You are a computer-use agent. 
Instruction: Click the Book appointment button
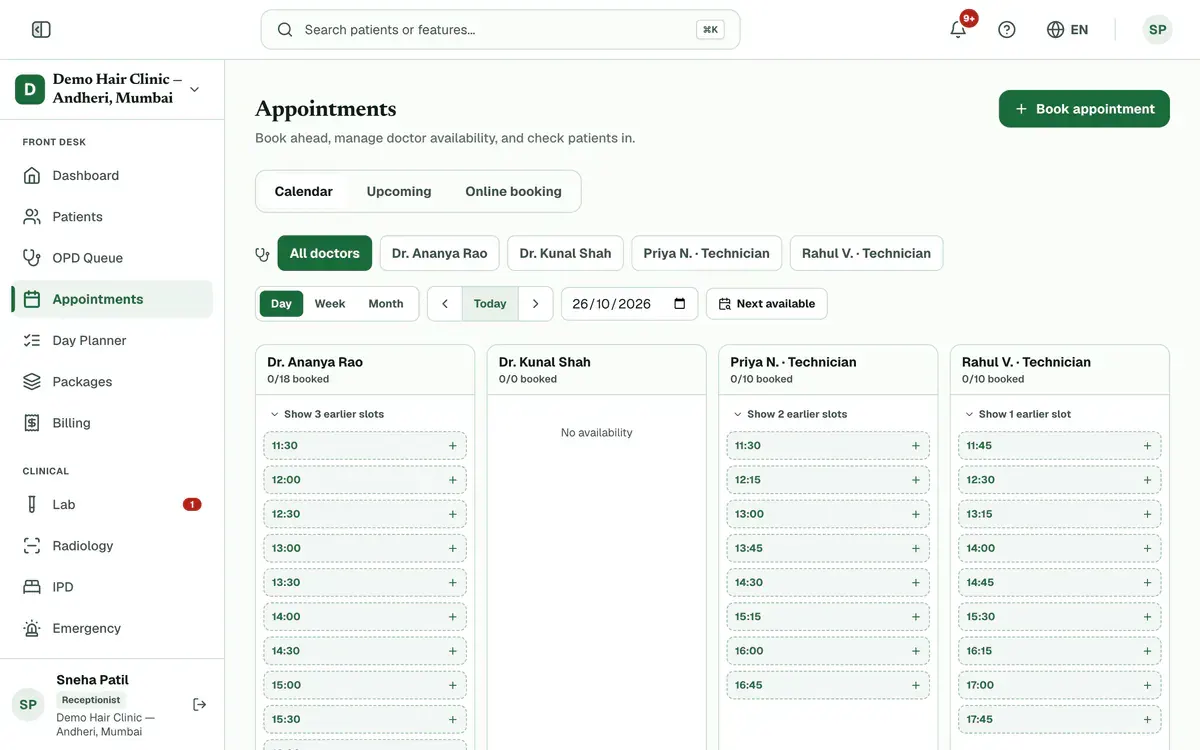coord(1084,109)
